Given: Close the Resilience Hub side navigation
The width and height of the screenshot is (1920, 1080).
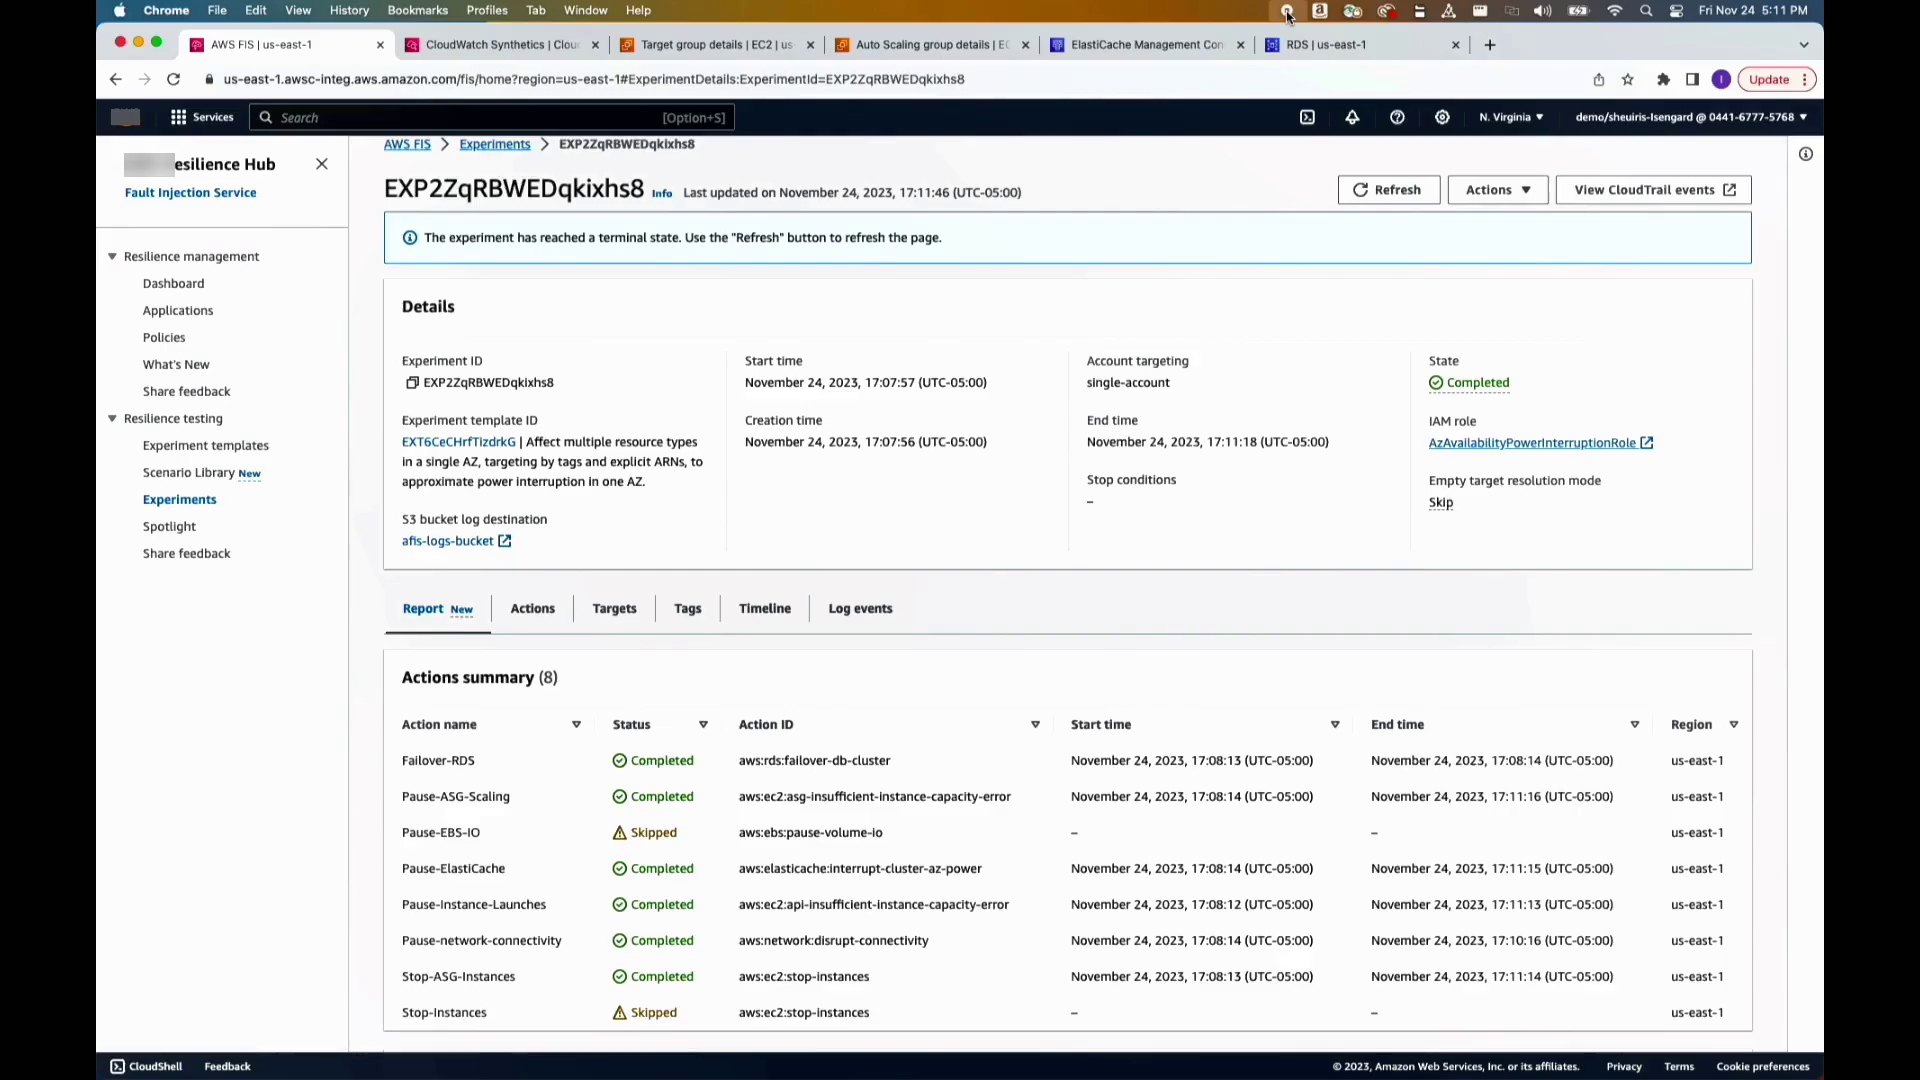Looking at the screenshot, I should click(x=322, y=164).
